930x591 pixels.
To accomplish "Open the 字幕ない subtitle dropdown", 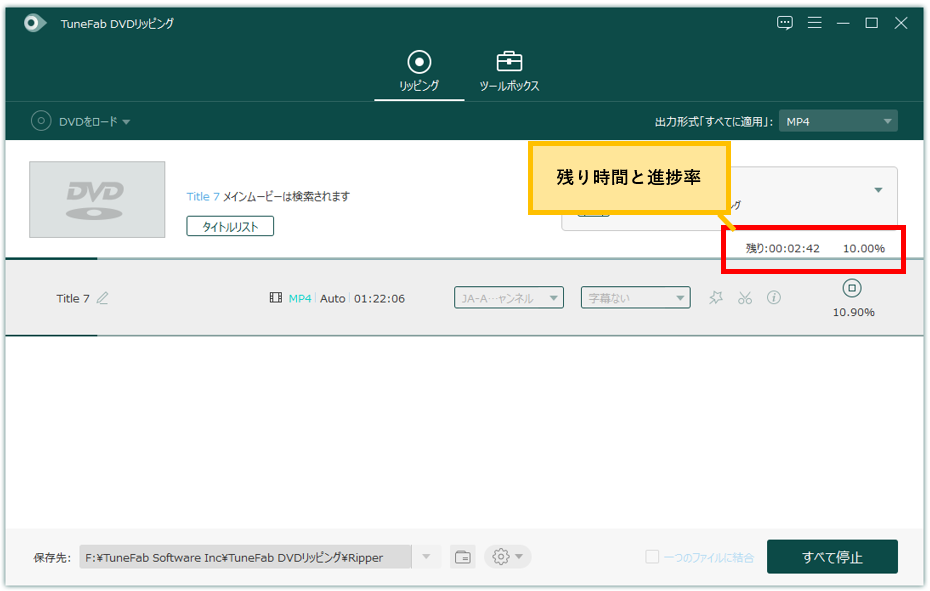I will point(635,298).
